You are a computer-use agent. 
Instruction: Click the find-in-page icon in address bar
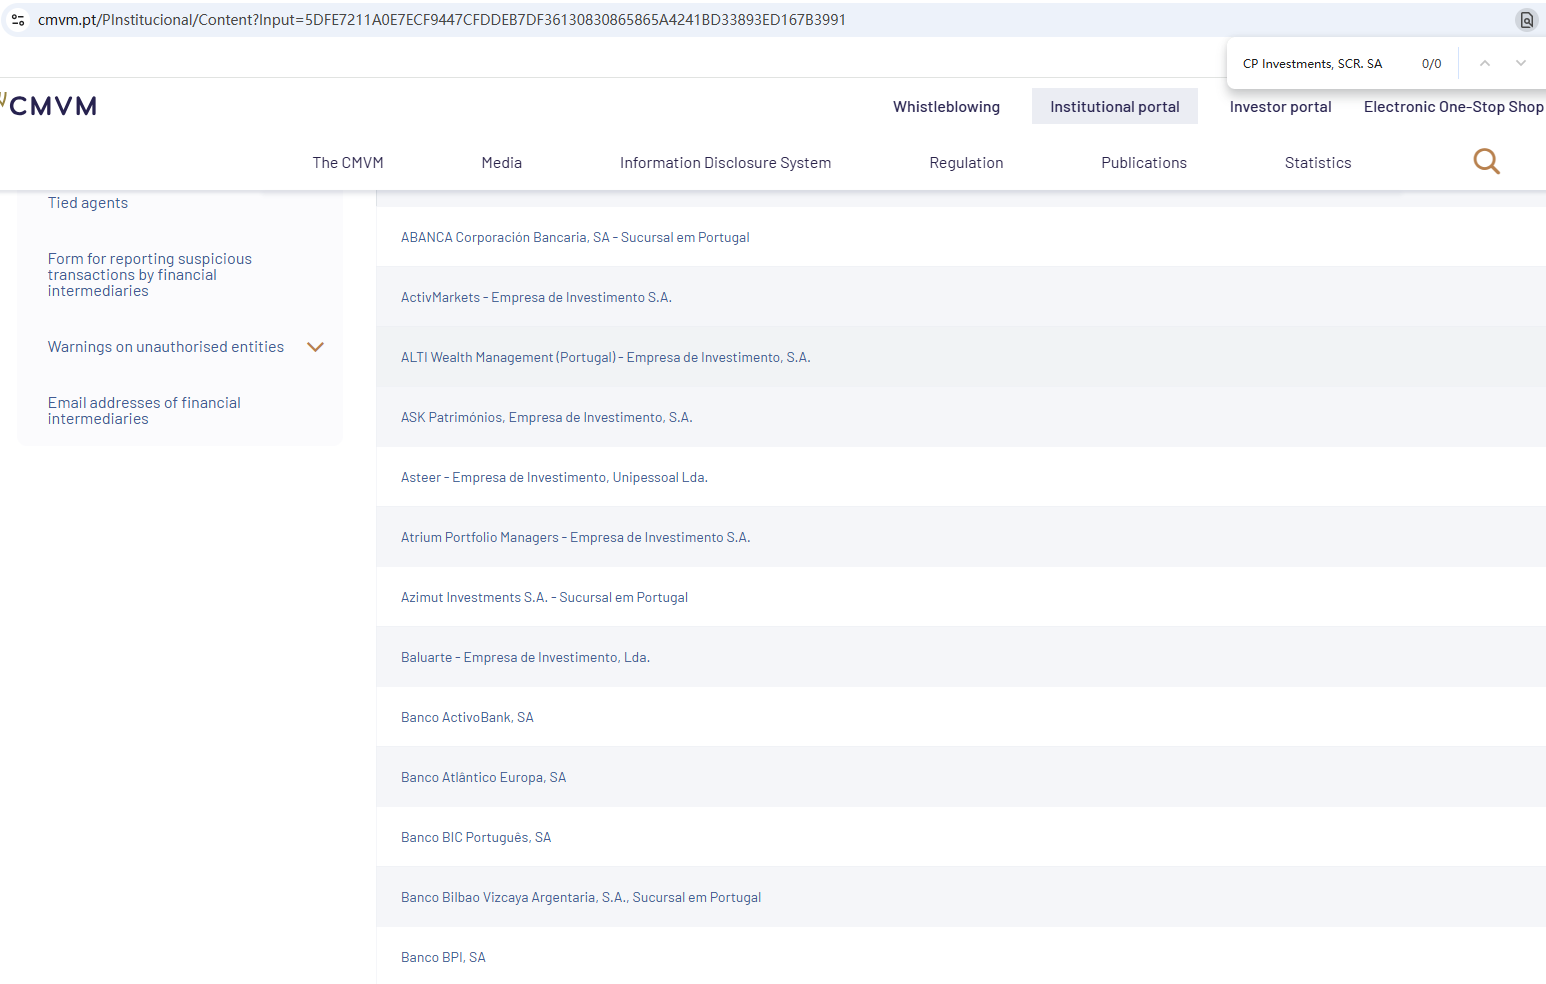1526,20
